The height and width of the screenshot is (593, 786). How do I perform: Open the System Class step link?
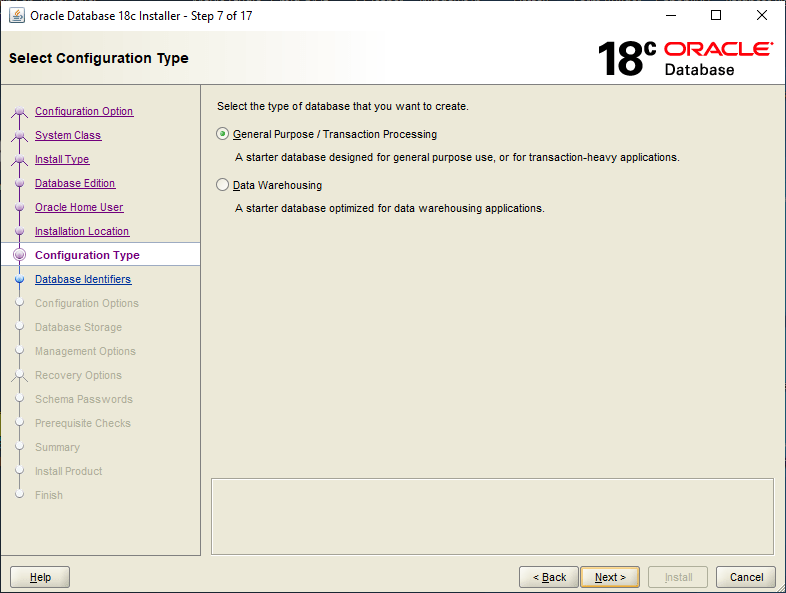[68, 135]
